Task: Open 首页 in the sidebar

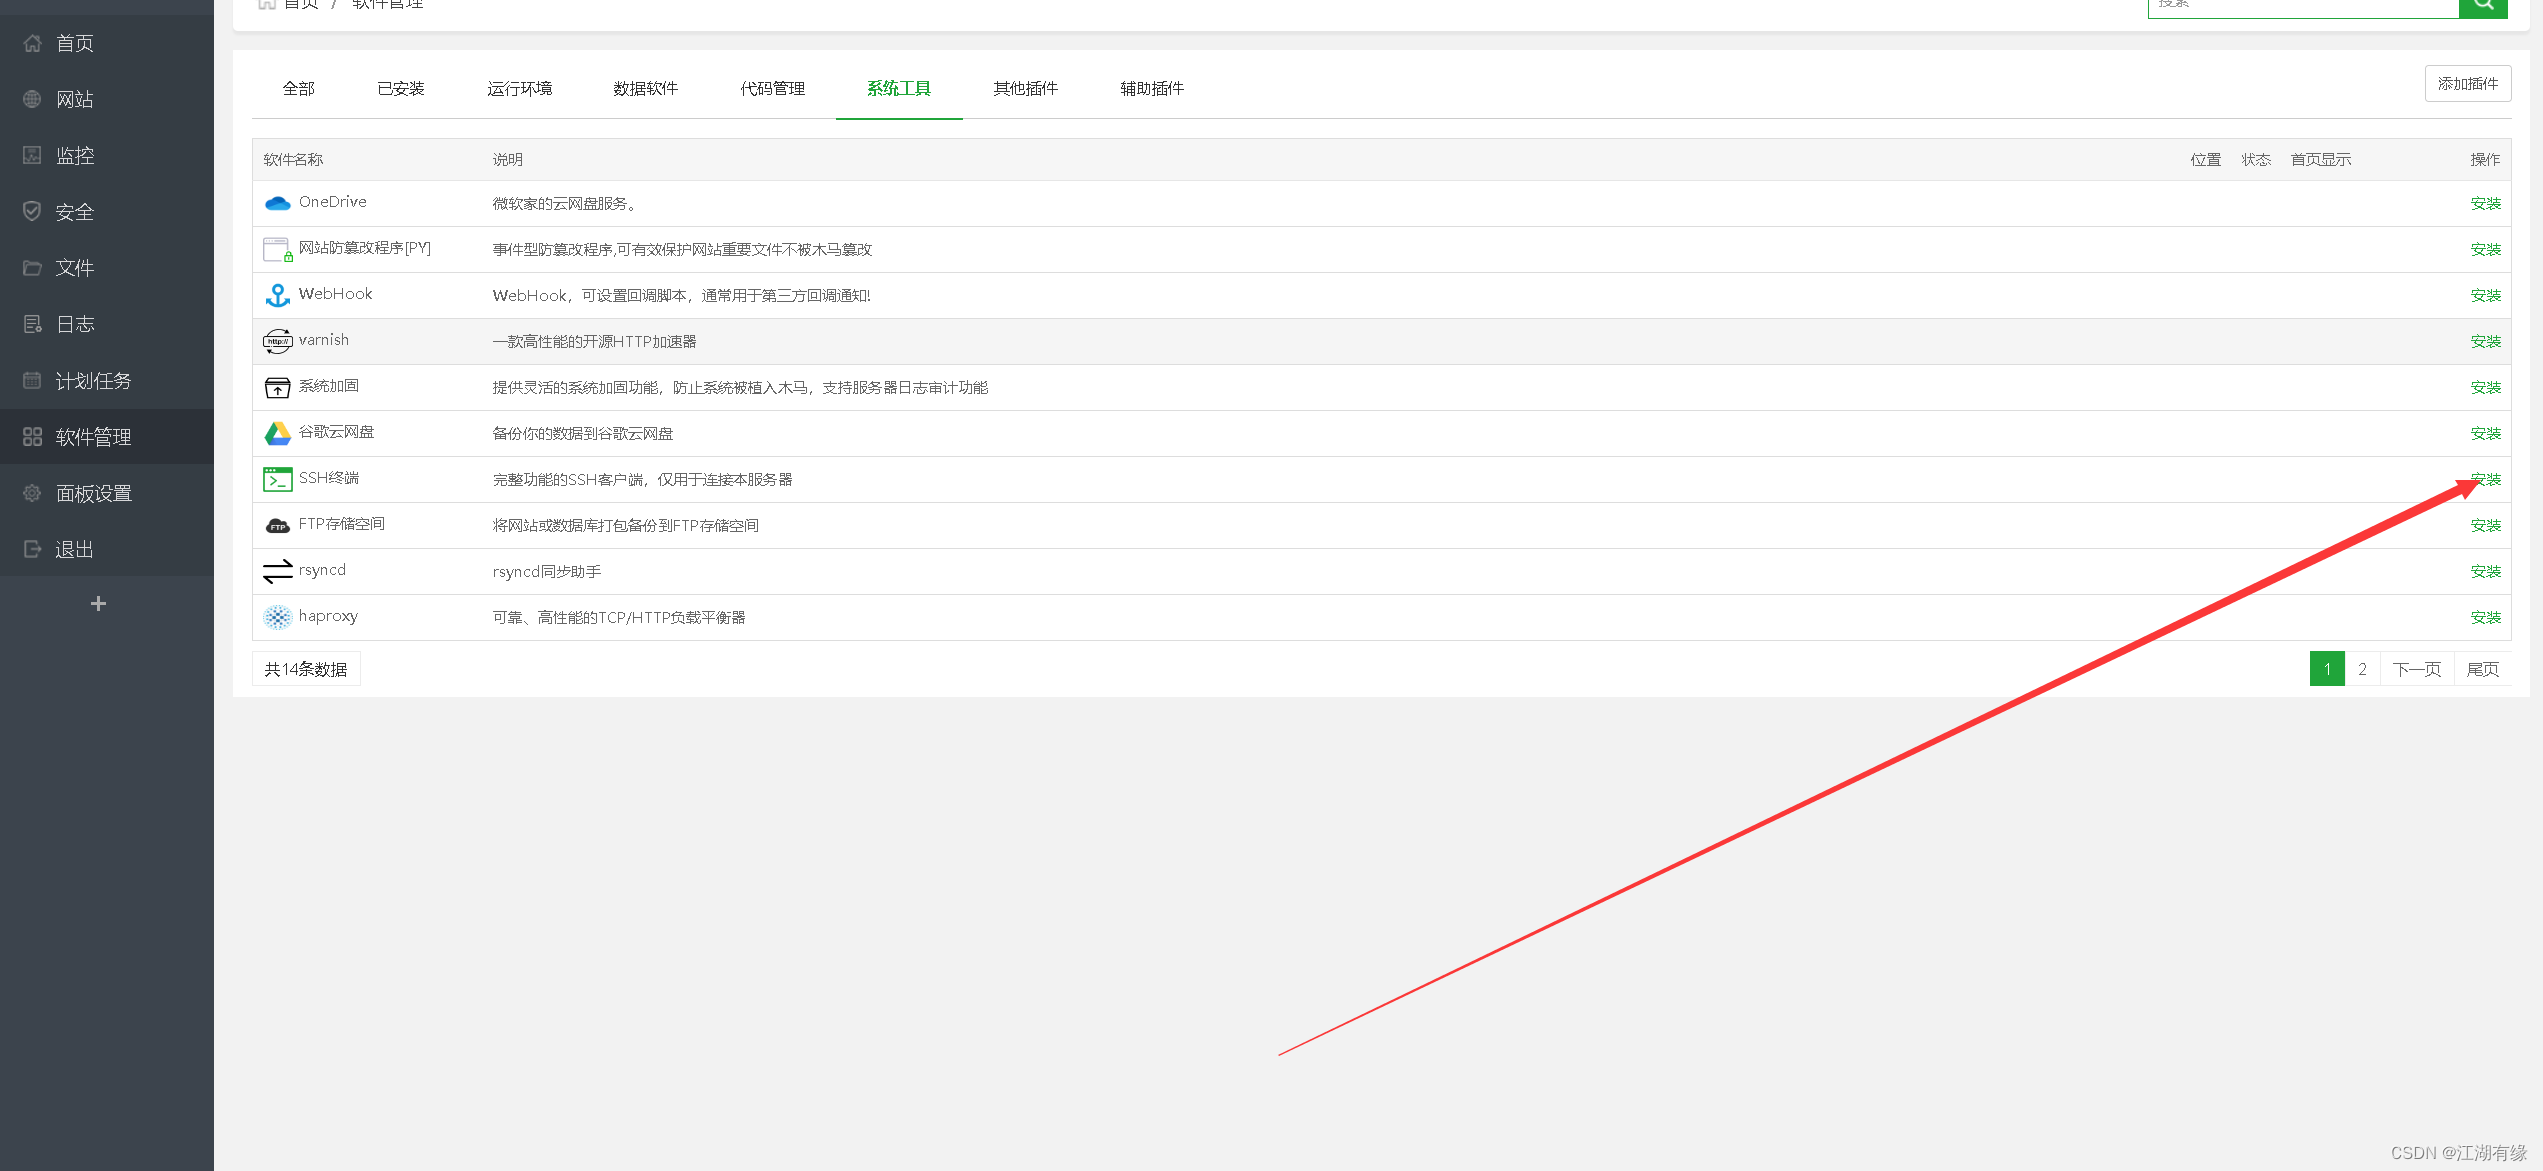Action: [x=75, y=43]
